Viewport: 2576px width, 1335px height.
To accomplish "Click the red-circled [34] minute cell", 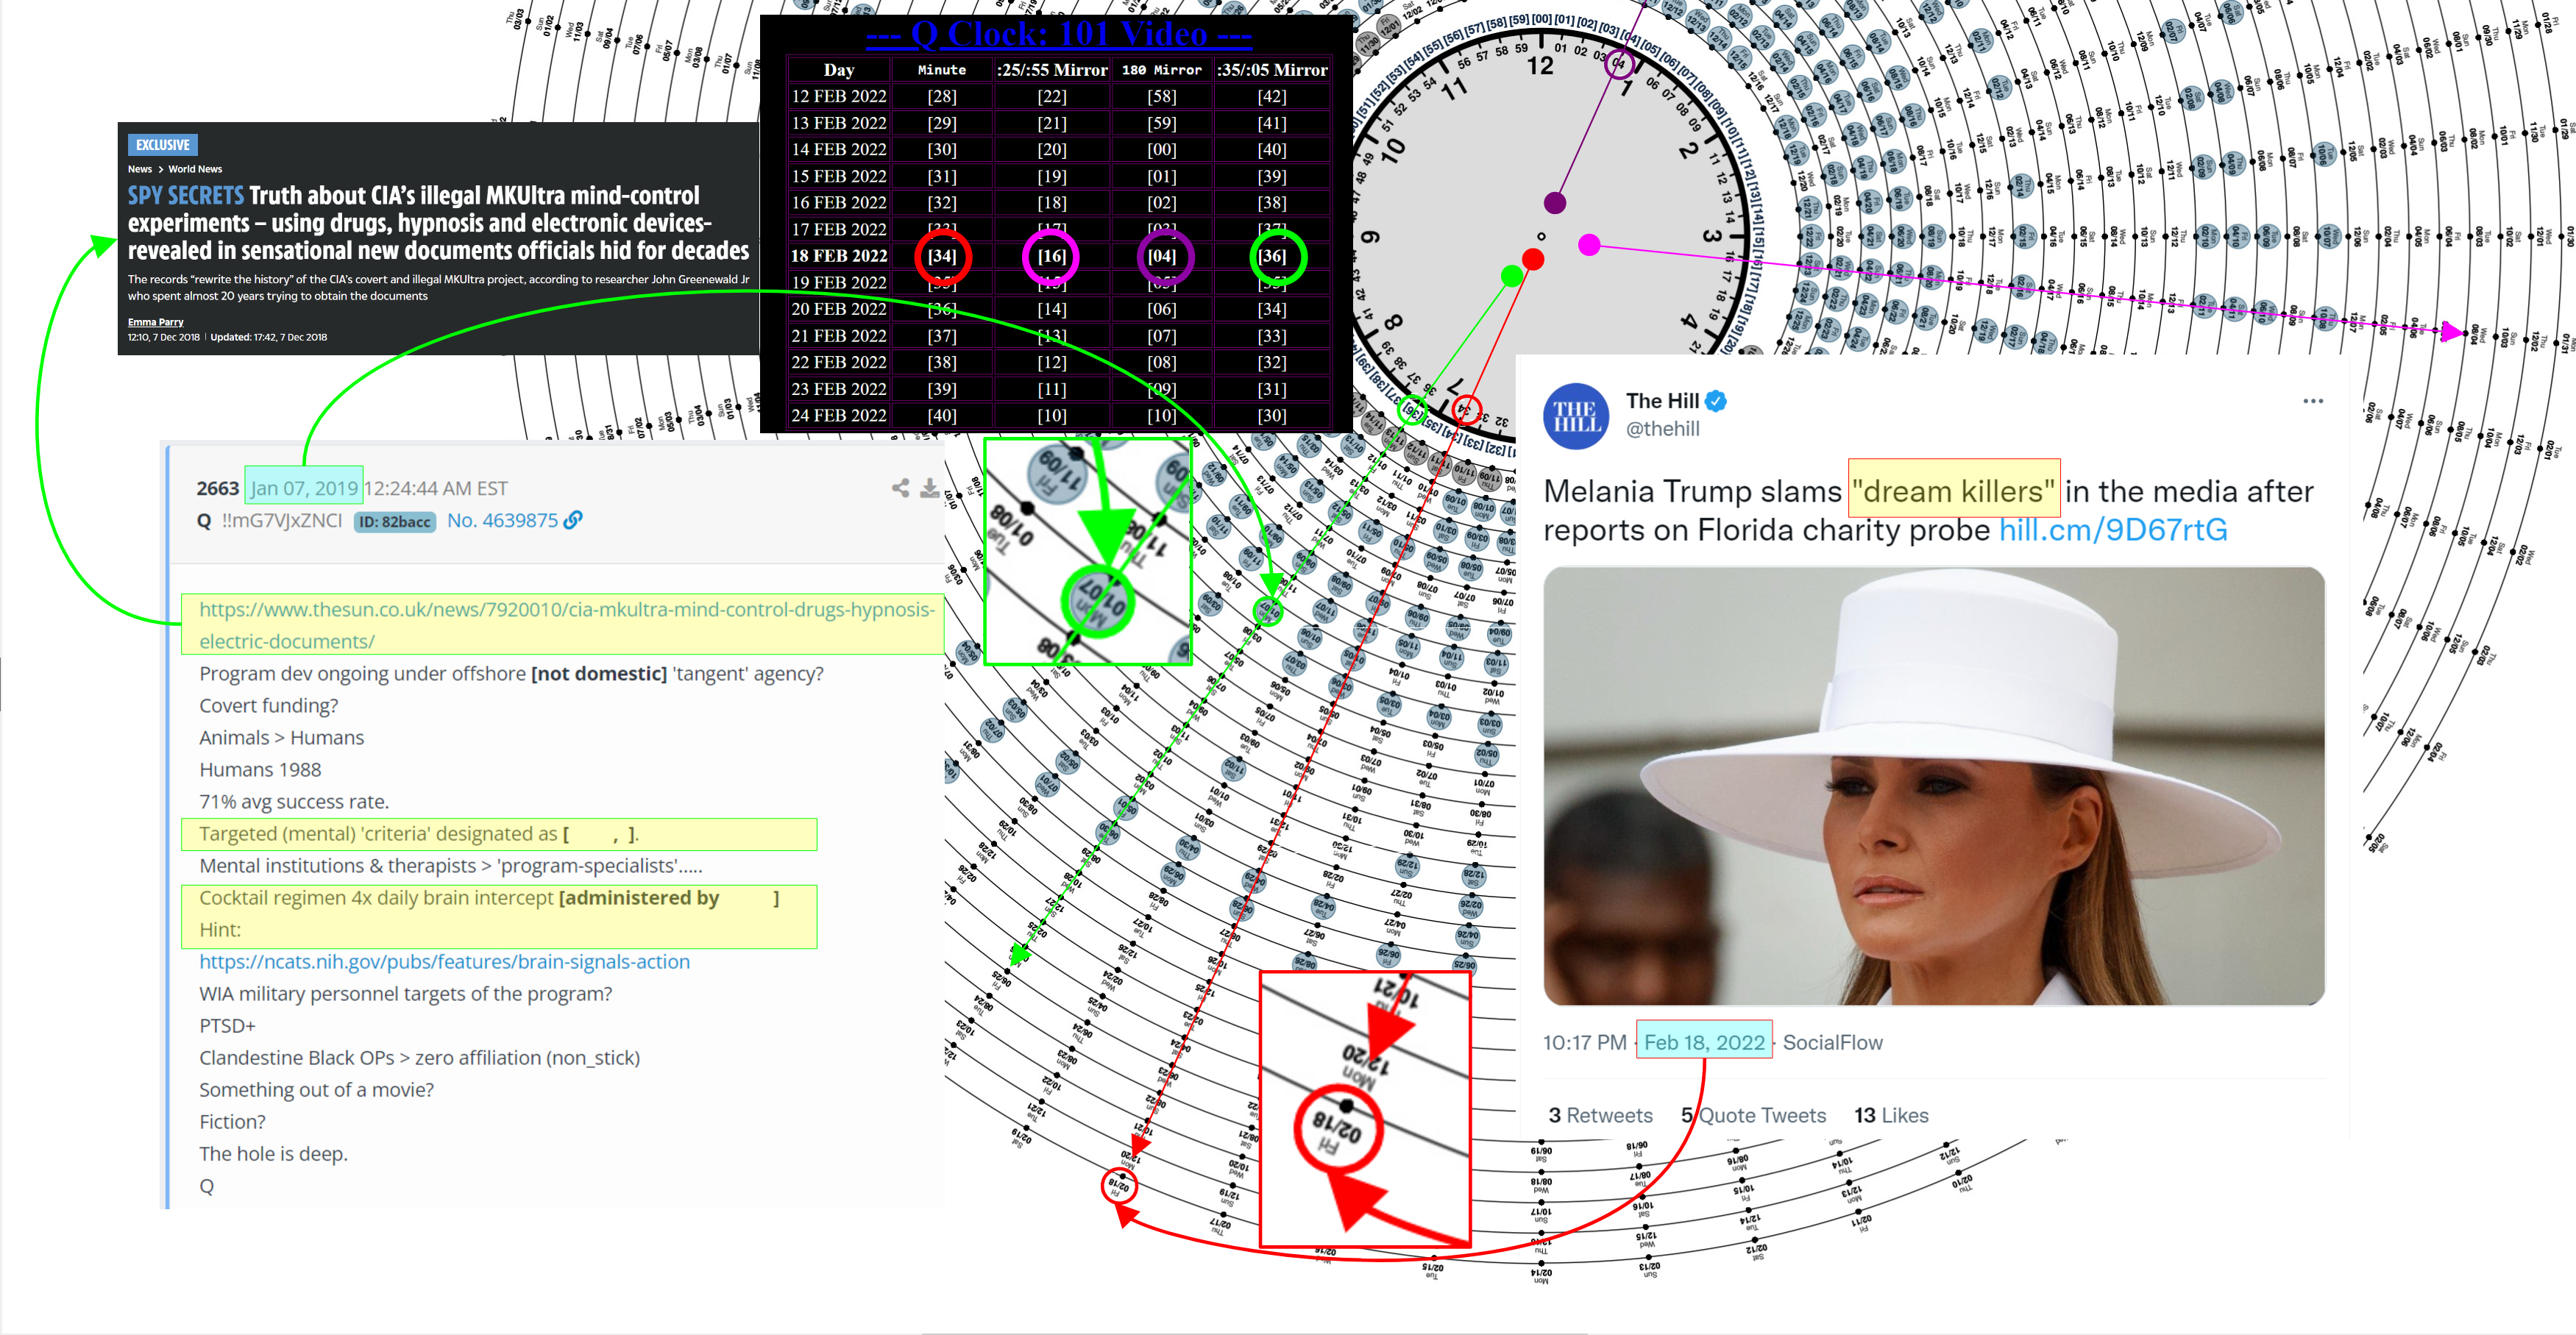I will (942, 256).
